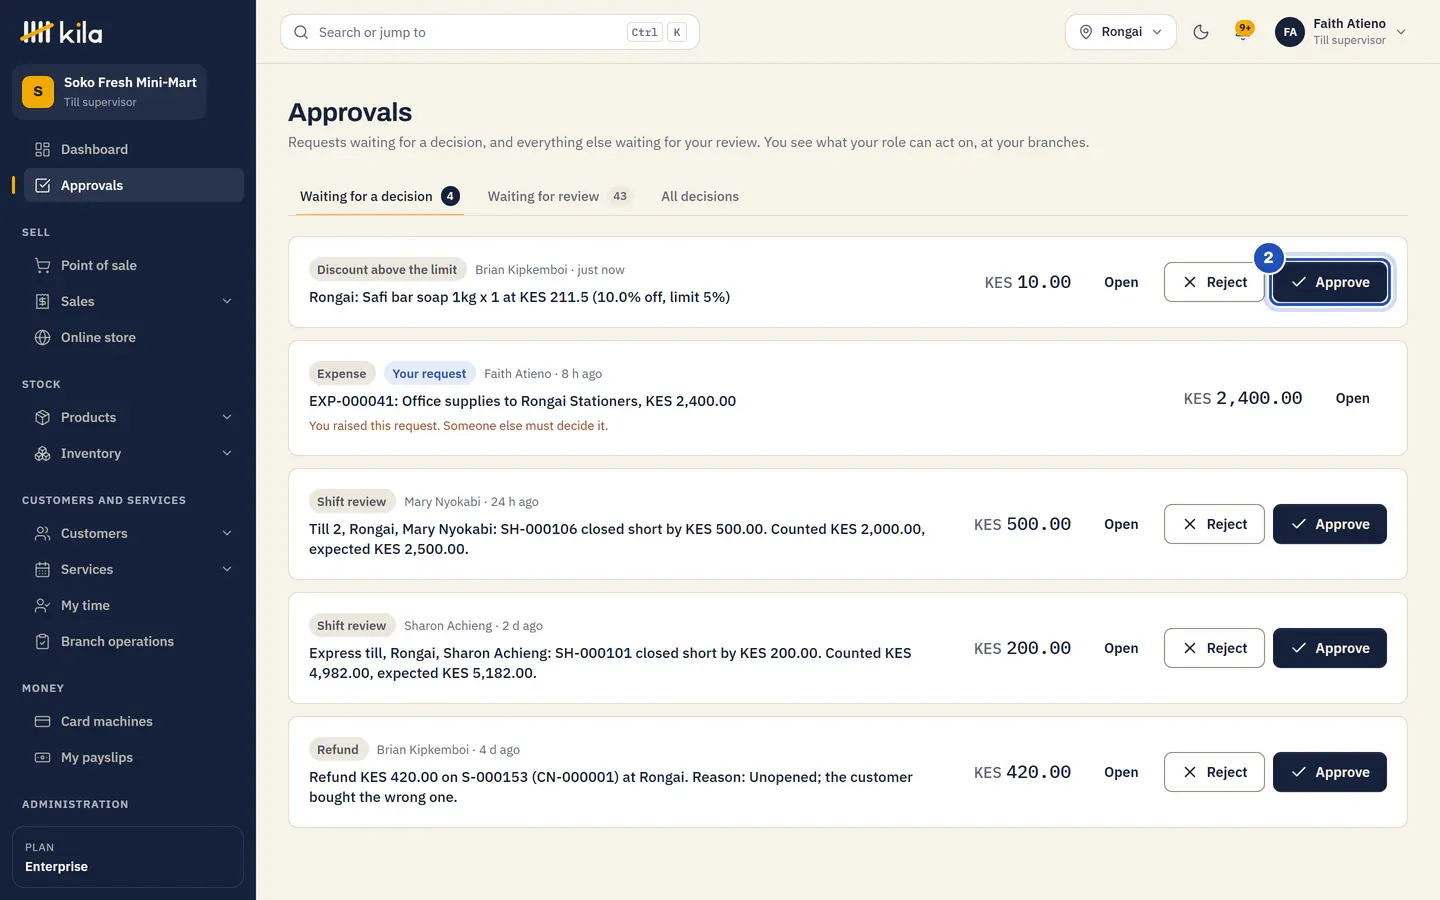Open the Faith Atieno account menu
Viewport: 1440px width, 900px height.
tap(1341, 32)
